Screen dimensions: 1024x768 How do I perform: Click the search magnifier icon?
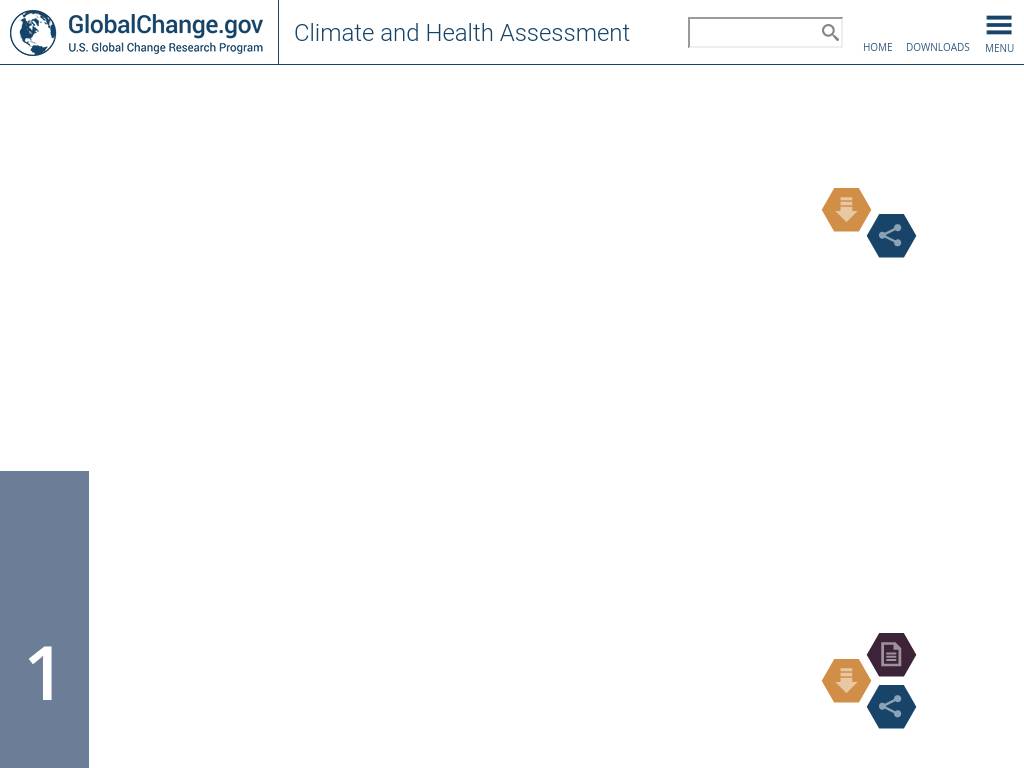tap(830, 33)
